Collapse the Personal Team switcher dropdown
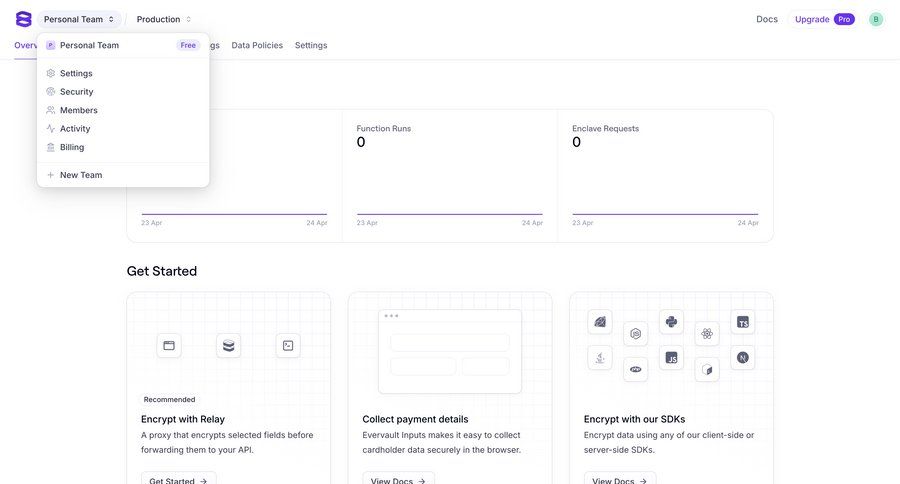Screen dimensions: 900x484 (79, 19)
